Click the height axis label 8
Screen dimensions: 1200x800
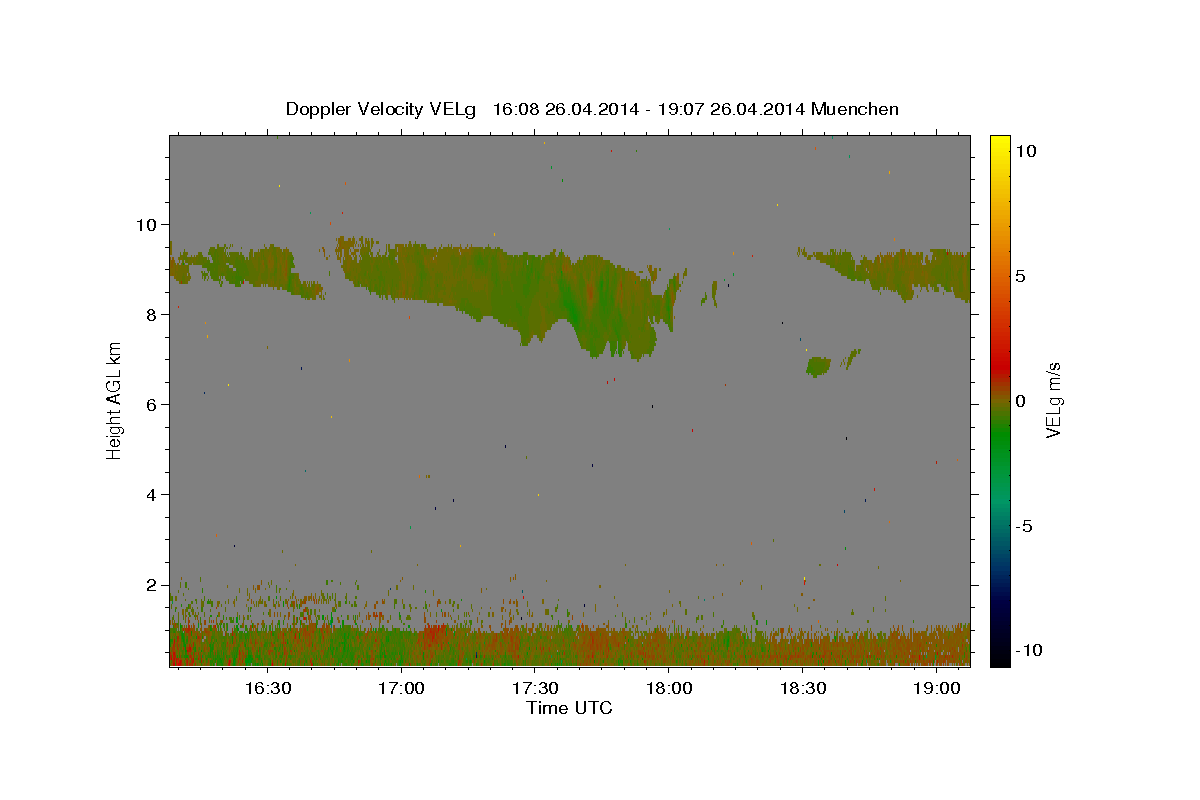tap(151, 314)
